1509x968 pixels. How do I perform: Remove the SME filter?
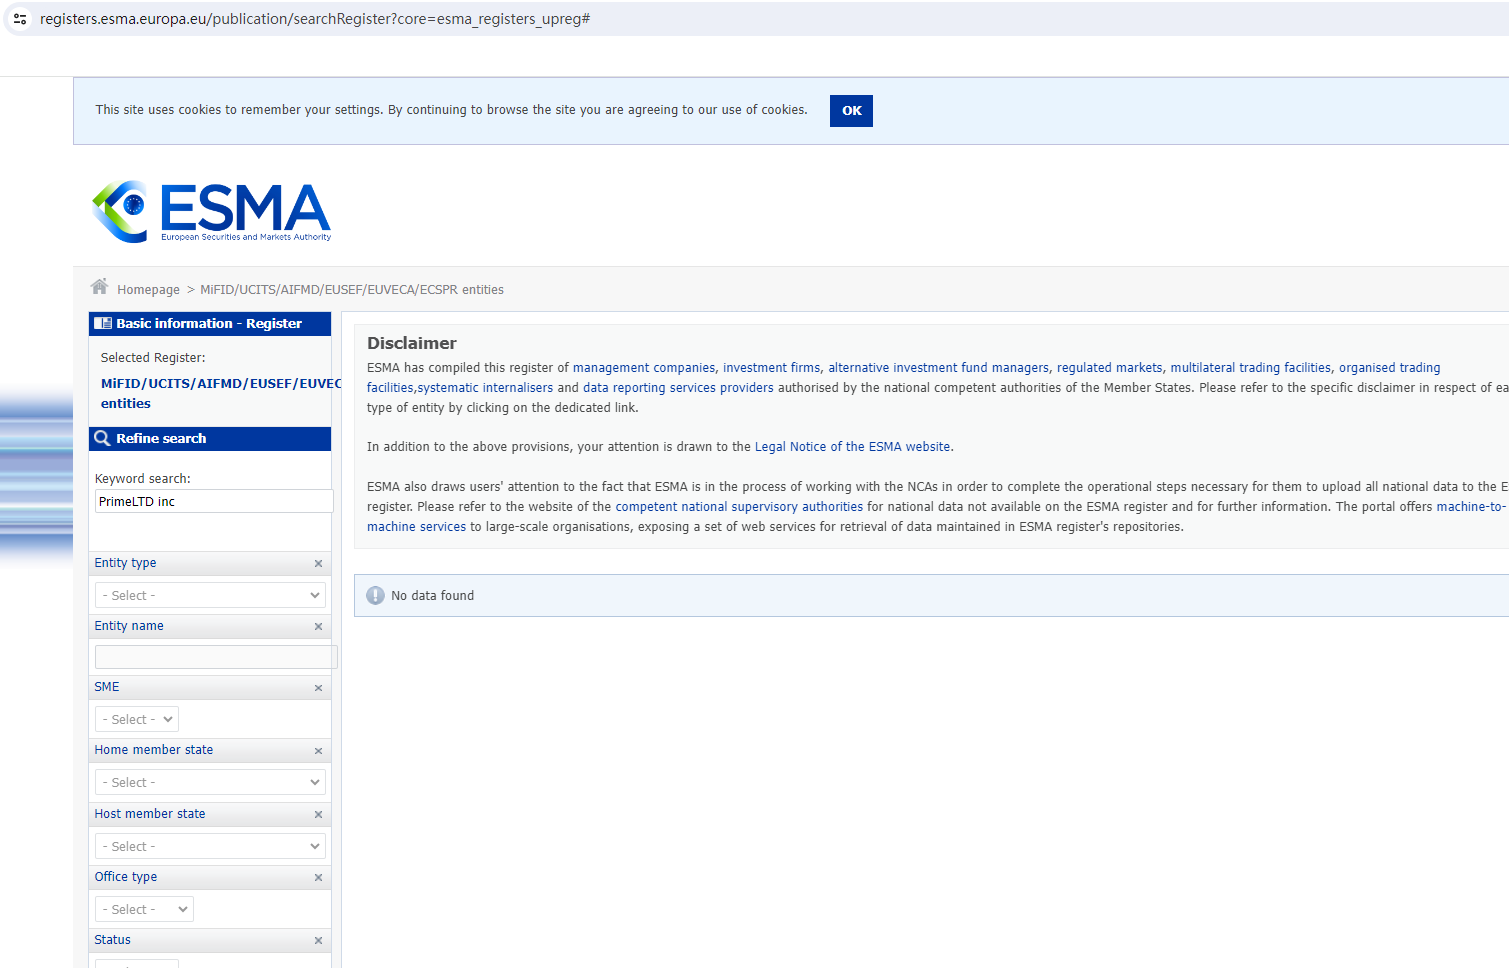coord(318,688)
